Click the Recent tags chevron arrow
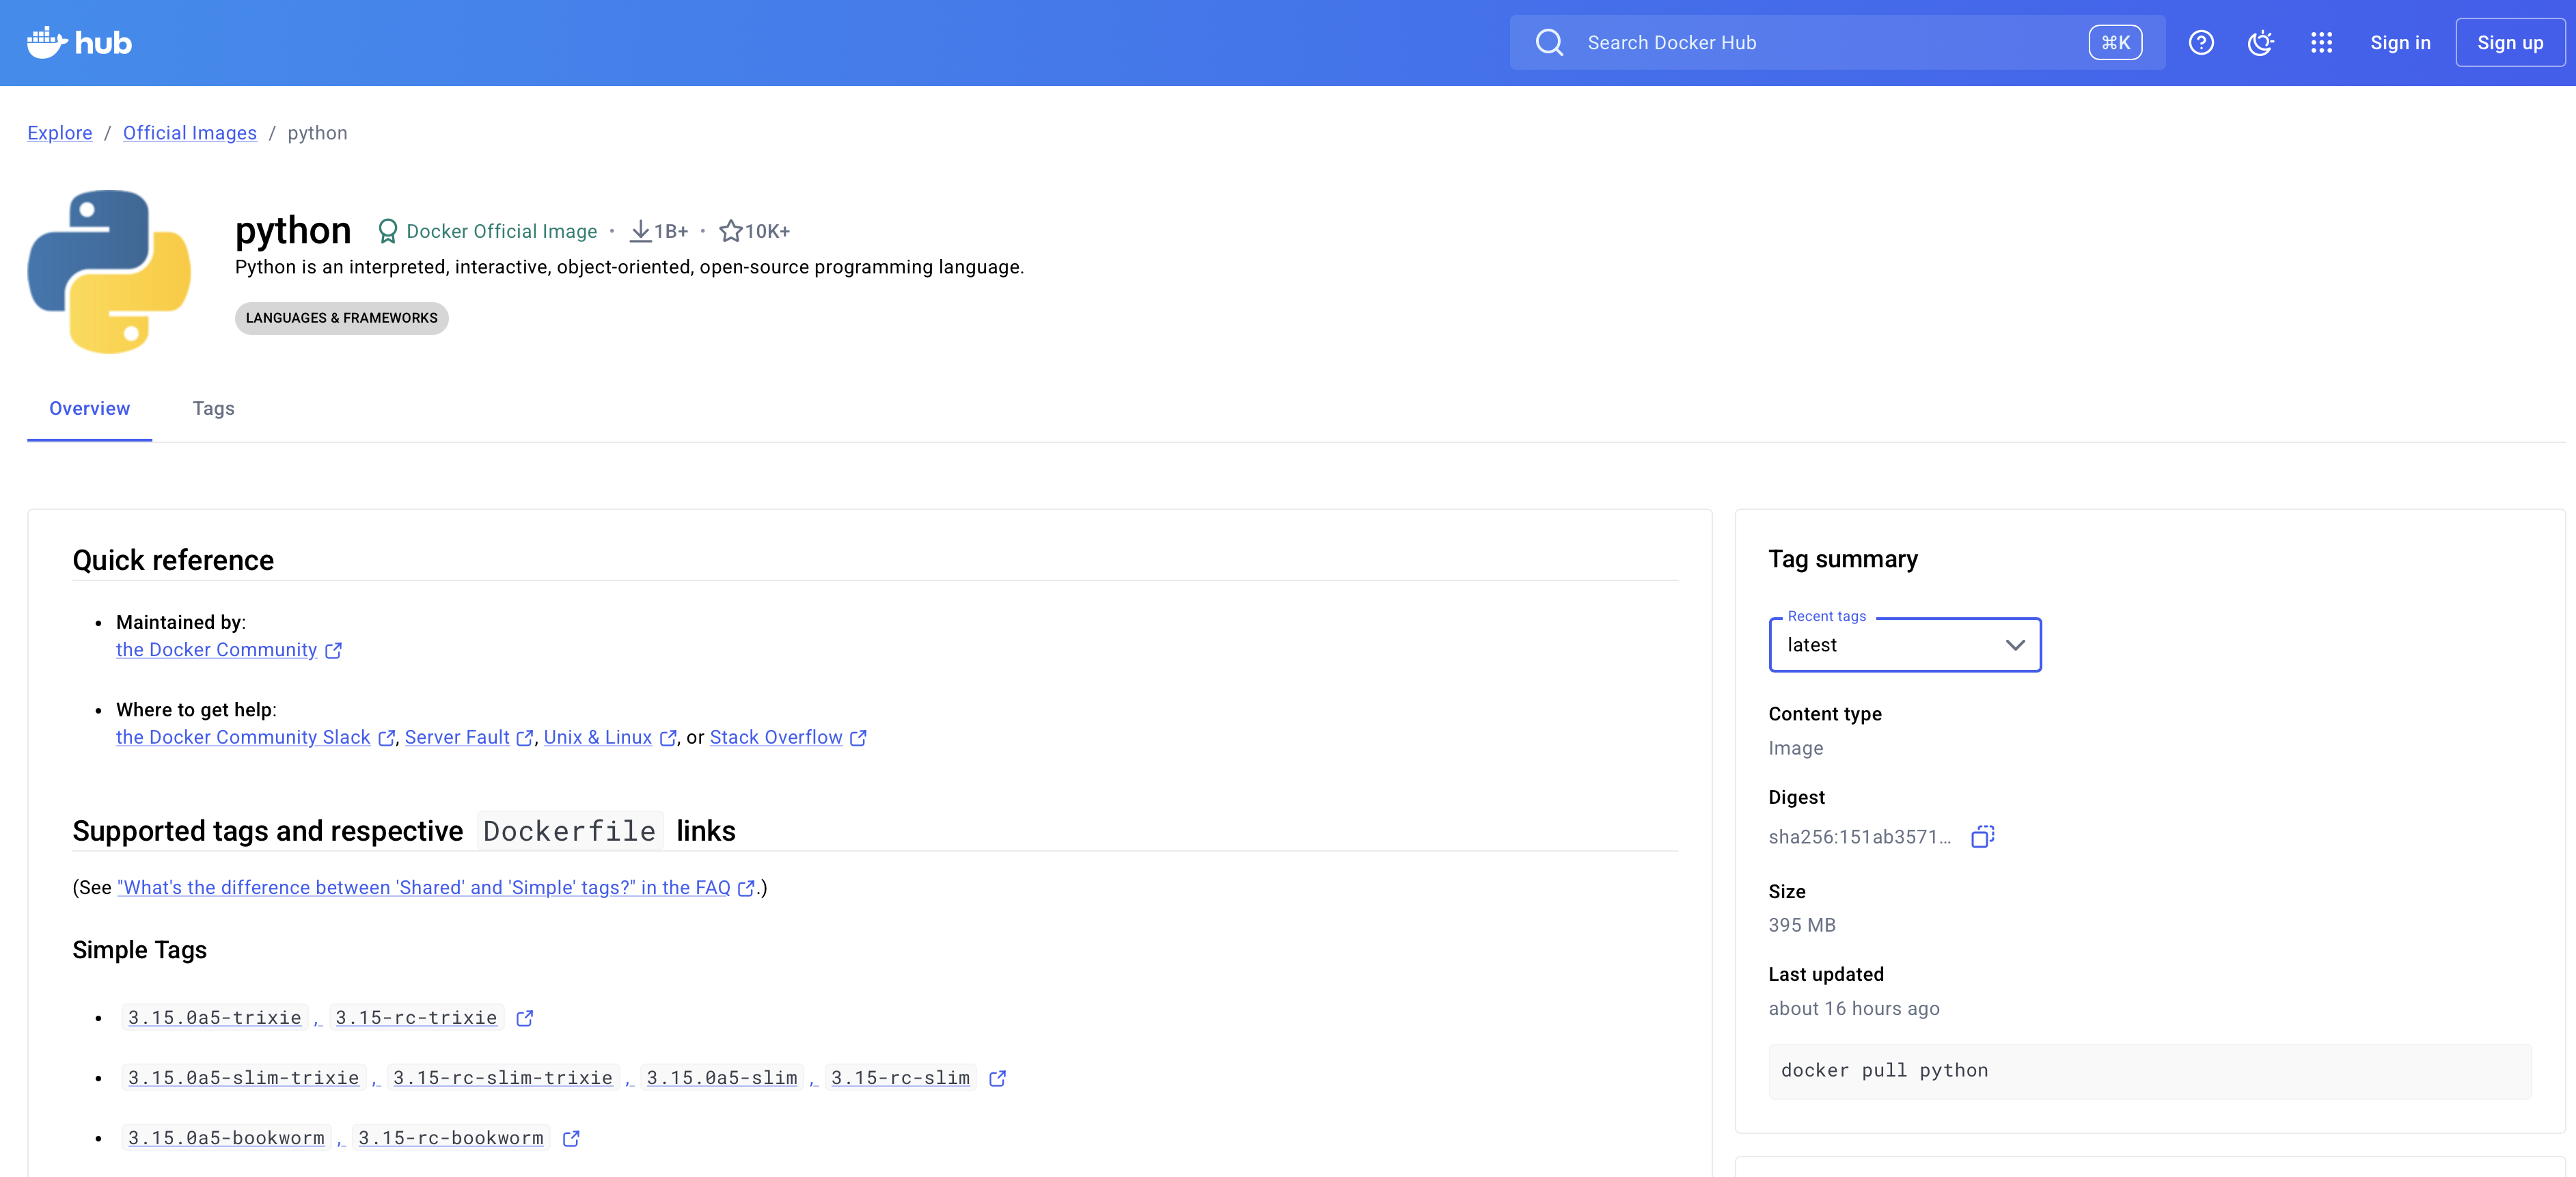Image resolution: width=2576 pixels, height=1177 pixels. point(2015,645)
